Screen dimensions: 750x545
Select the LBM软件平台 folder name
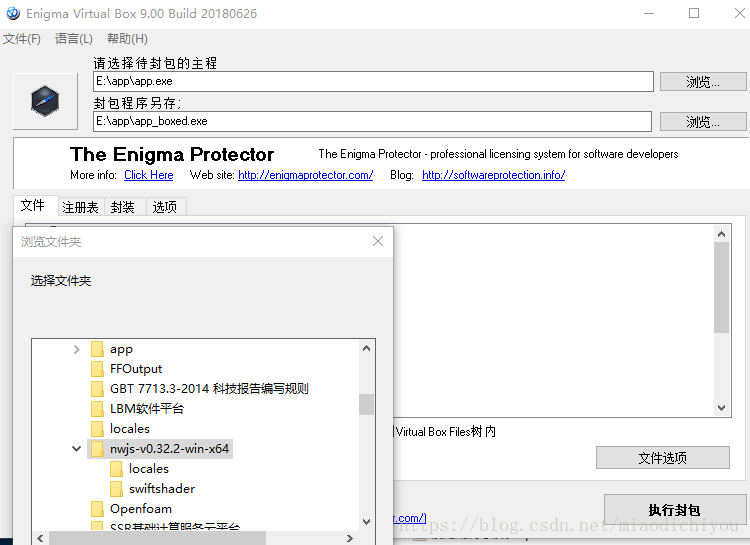[x=147, y=409]
